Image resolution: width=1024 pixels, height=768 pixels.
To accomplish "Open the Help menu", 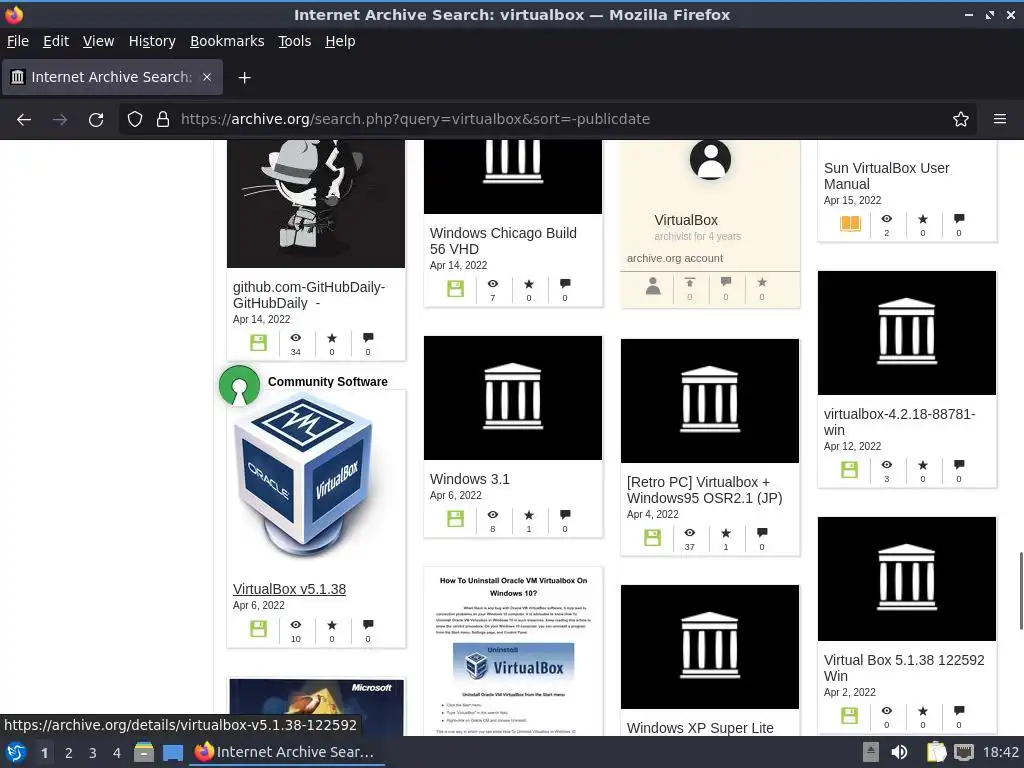I will (x=340, y=41).
